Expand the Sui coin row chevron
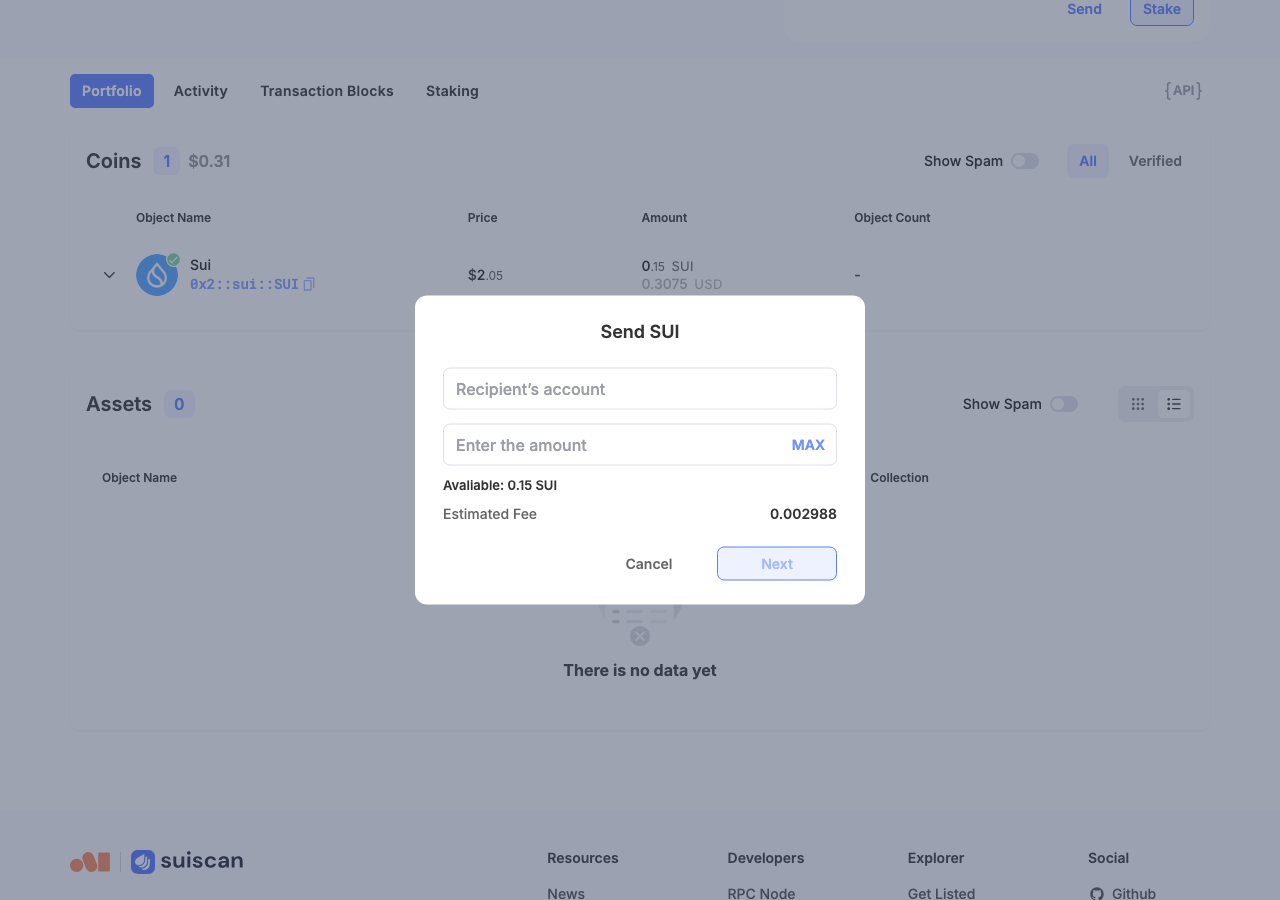 pyautogui.click(x=109, y=275)
